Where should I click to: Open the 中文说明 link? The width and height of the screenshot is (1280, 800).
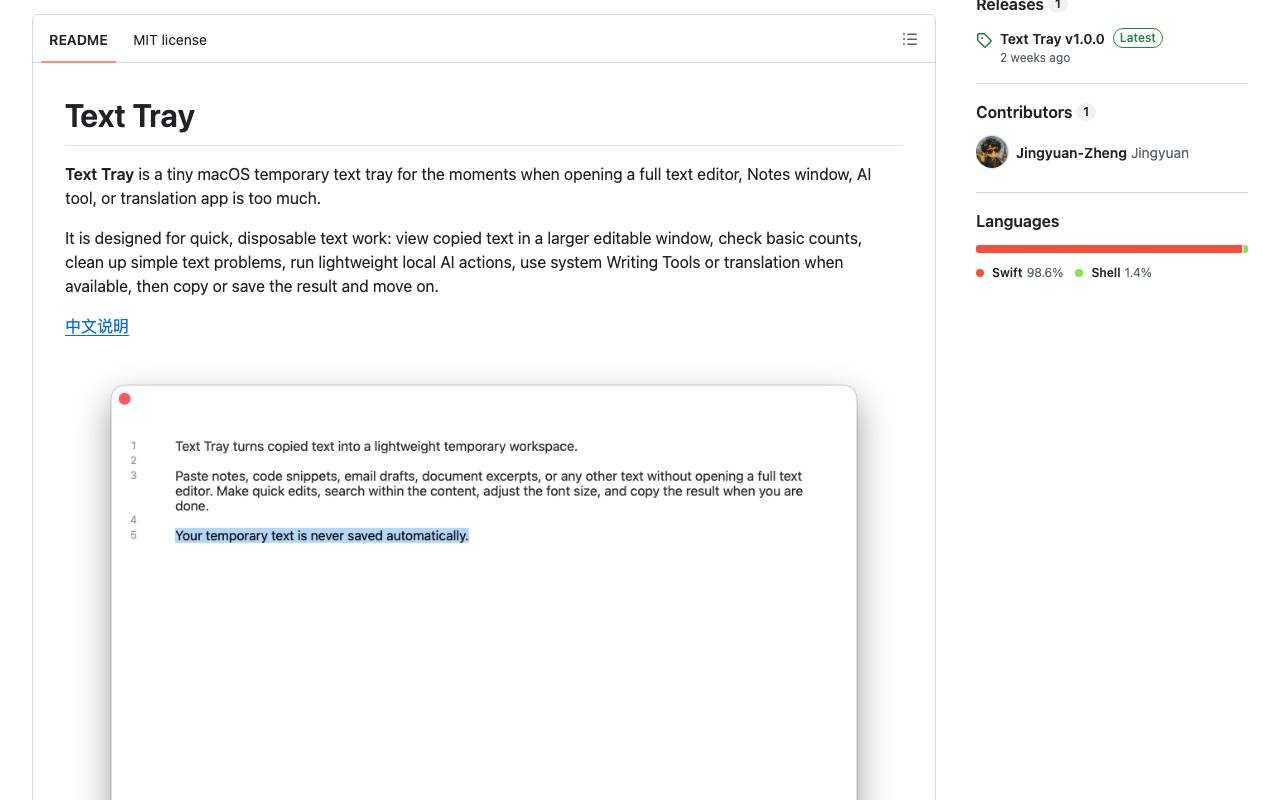pos(97,326)
